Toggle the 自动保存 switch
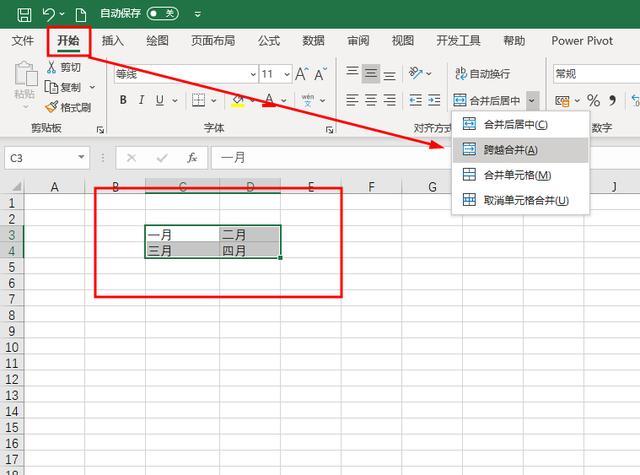640x475 pixels. pyautogui.click(x=162, y=14)
